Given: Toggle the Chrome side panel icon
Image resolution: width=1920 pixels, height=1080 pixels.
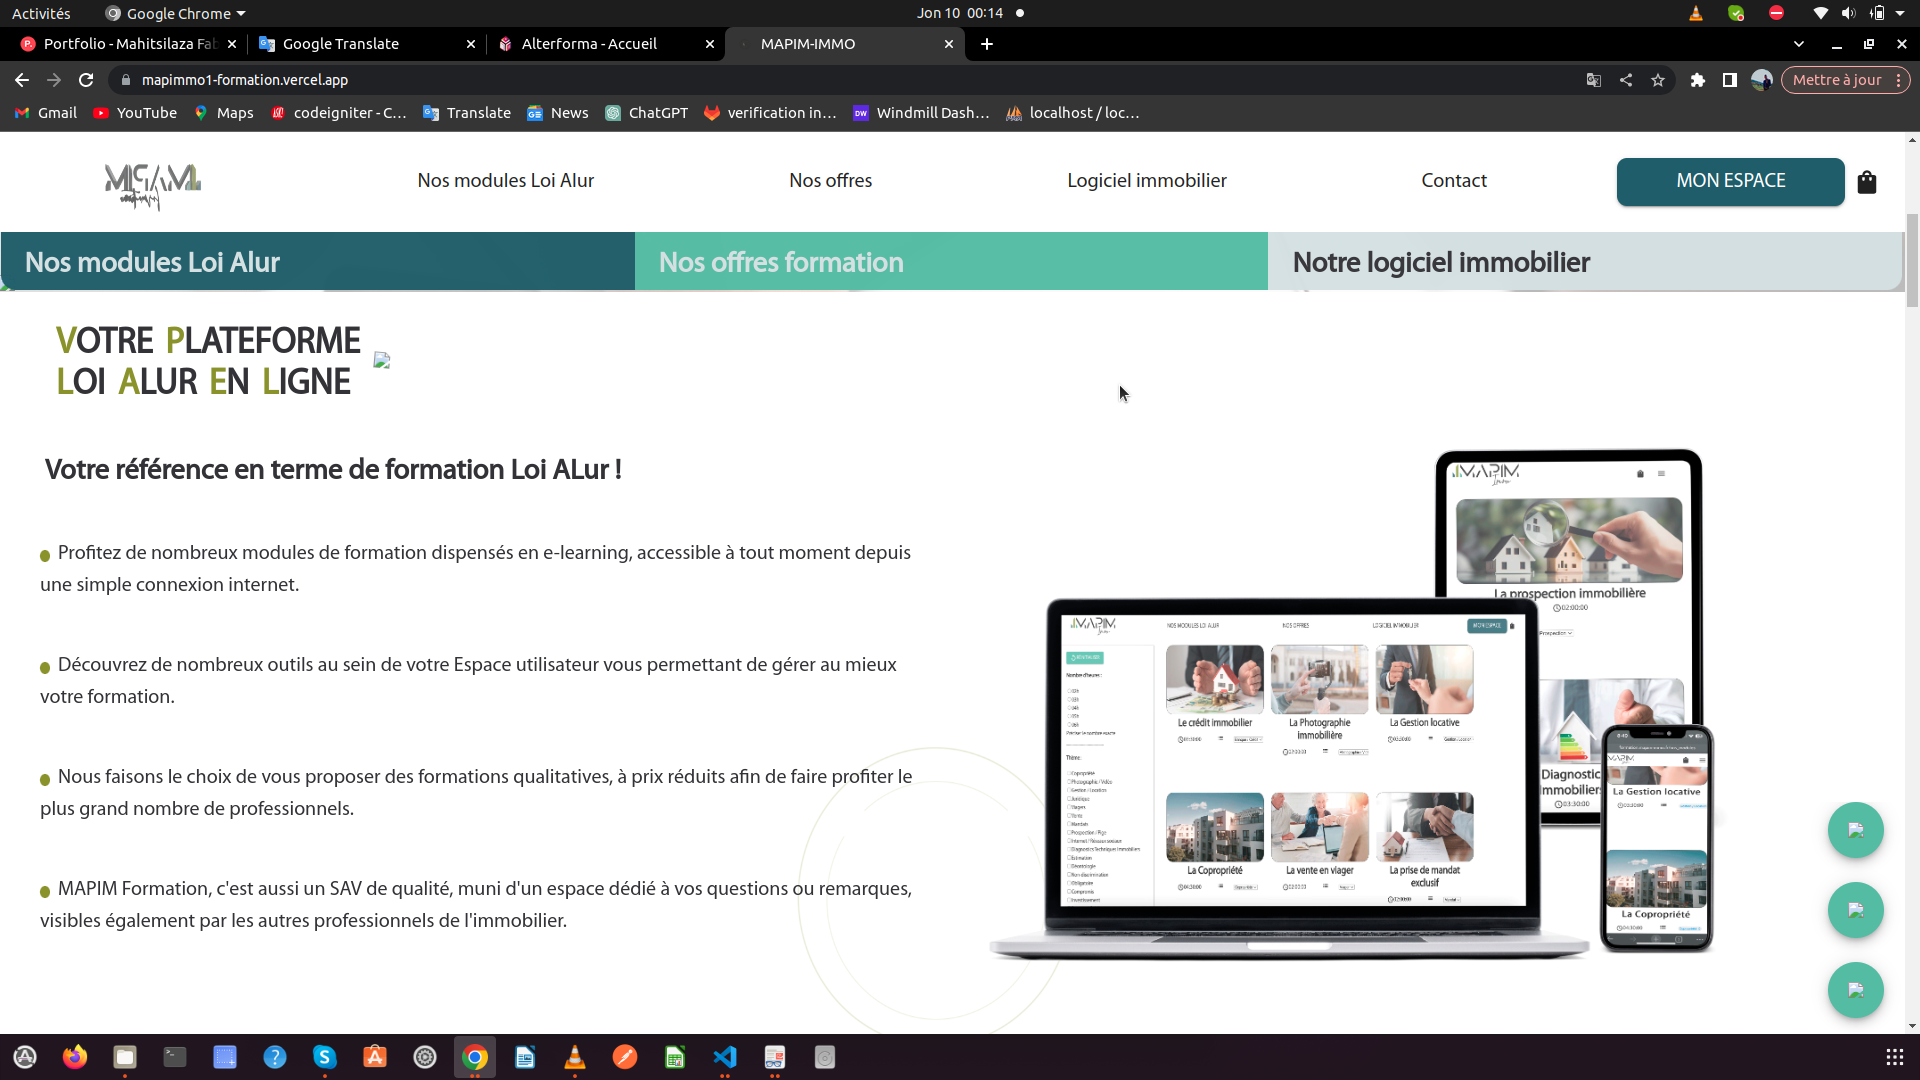Looking at the screenshot, I should pyautogui.click(x=1730, y=80).
